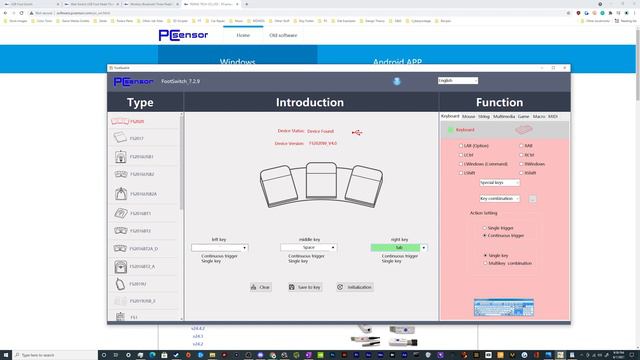The height and width of the screenshot is (360, 640).
Task: Click the keyboard illustration icon in Function panel
Action: pos(524,130)
